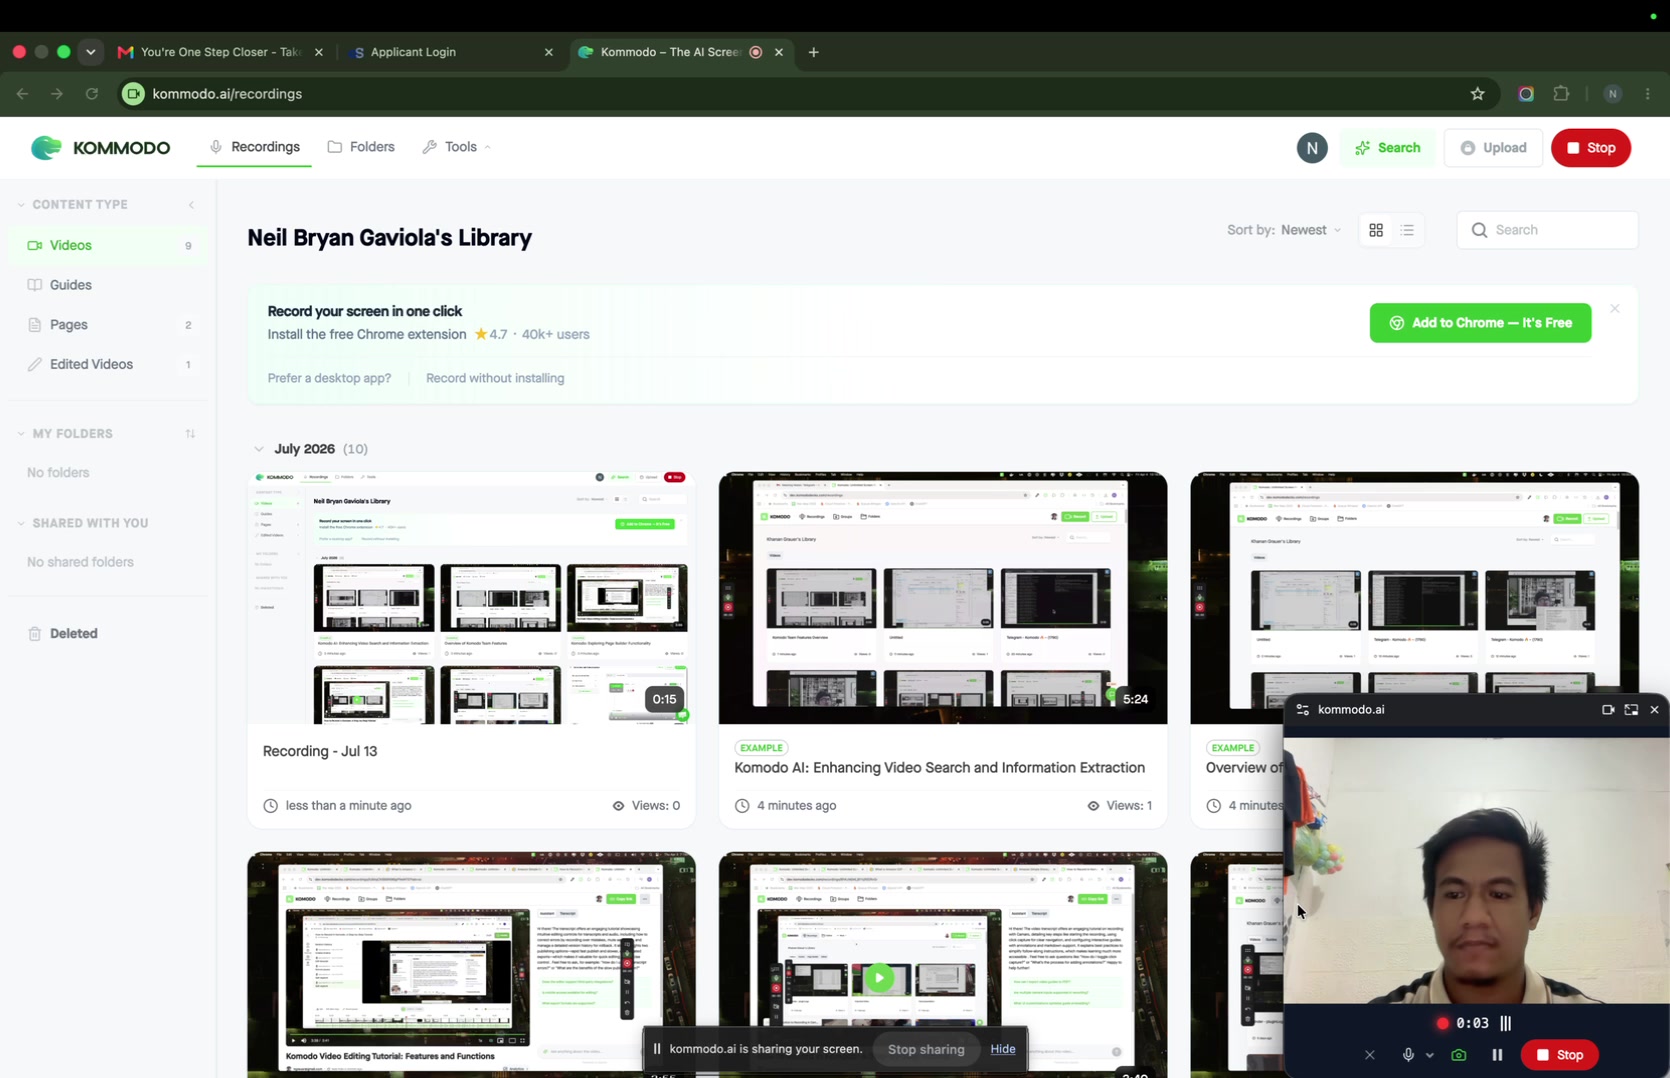Image resolution: width=1670 pixels, height=1078 pixels.
Task: Cancel the recording with the X icon
Action: 1370,1055
